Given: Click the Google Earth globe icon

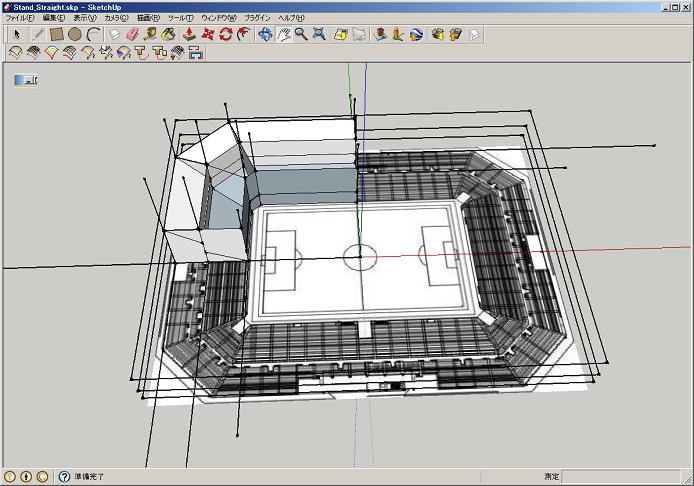Looking at the screenshot, I should coord(416,34).
